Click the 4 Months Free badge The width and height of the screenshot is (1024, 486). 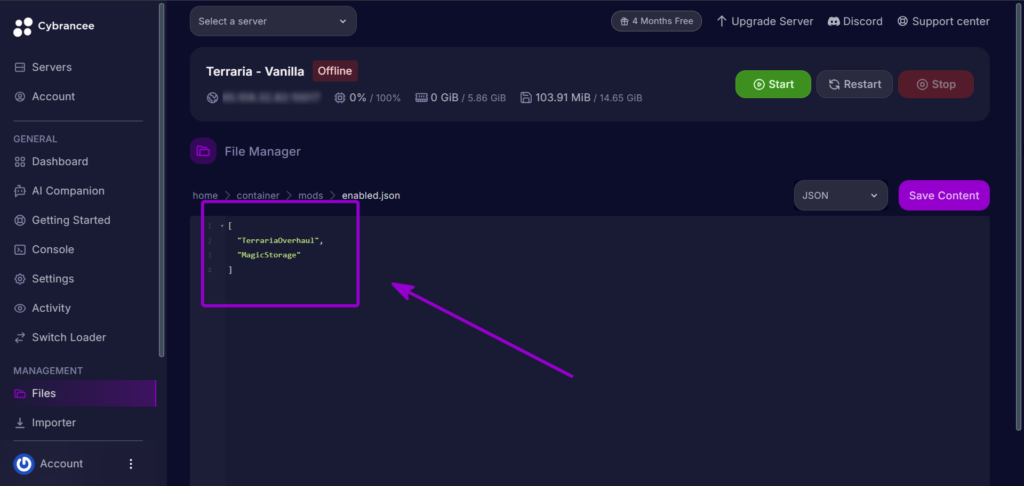(x=656, y=21)
